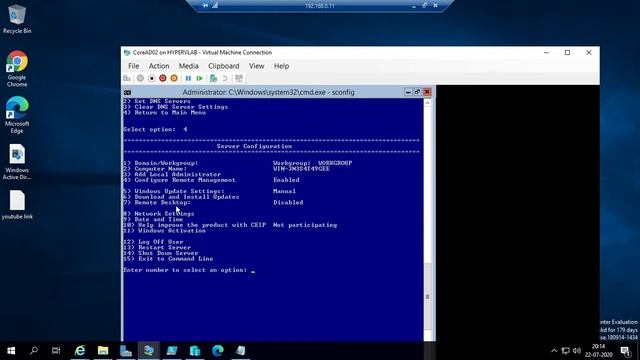Click the cmd.exe title bar system icon
This screenshot has width=640, height=360.
[x=128, y=92]
